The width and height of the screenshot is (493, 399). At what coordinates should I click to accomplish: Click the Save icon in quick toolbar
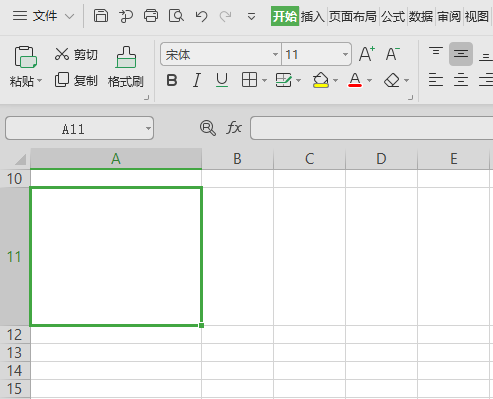click(101, 16)
